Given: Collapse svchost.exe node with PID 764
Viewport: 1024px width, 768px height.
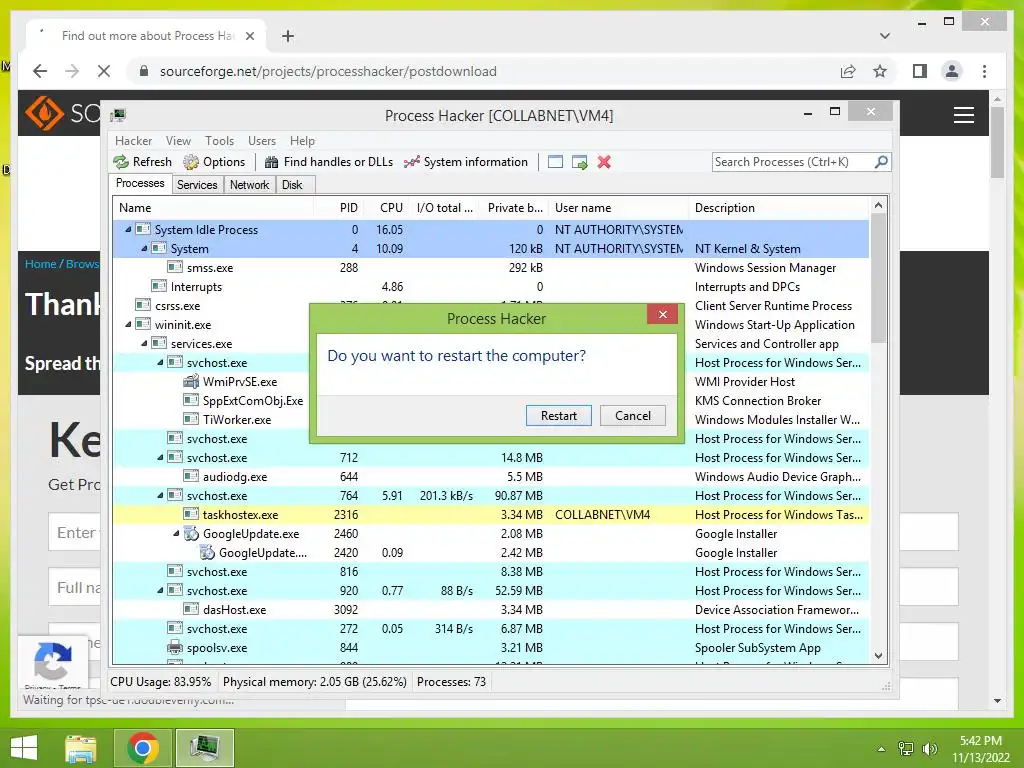Looking at the screenshot, I should (x=160, y=495).
